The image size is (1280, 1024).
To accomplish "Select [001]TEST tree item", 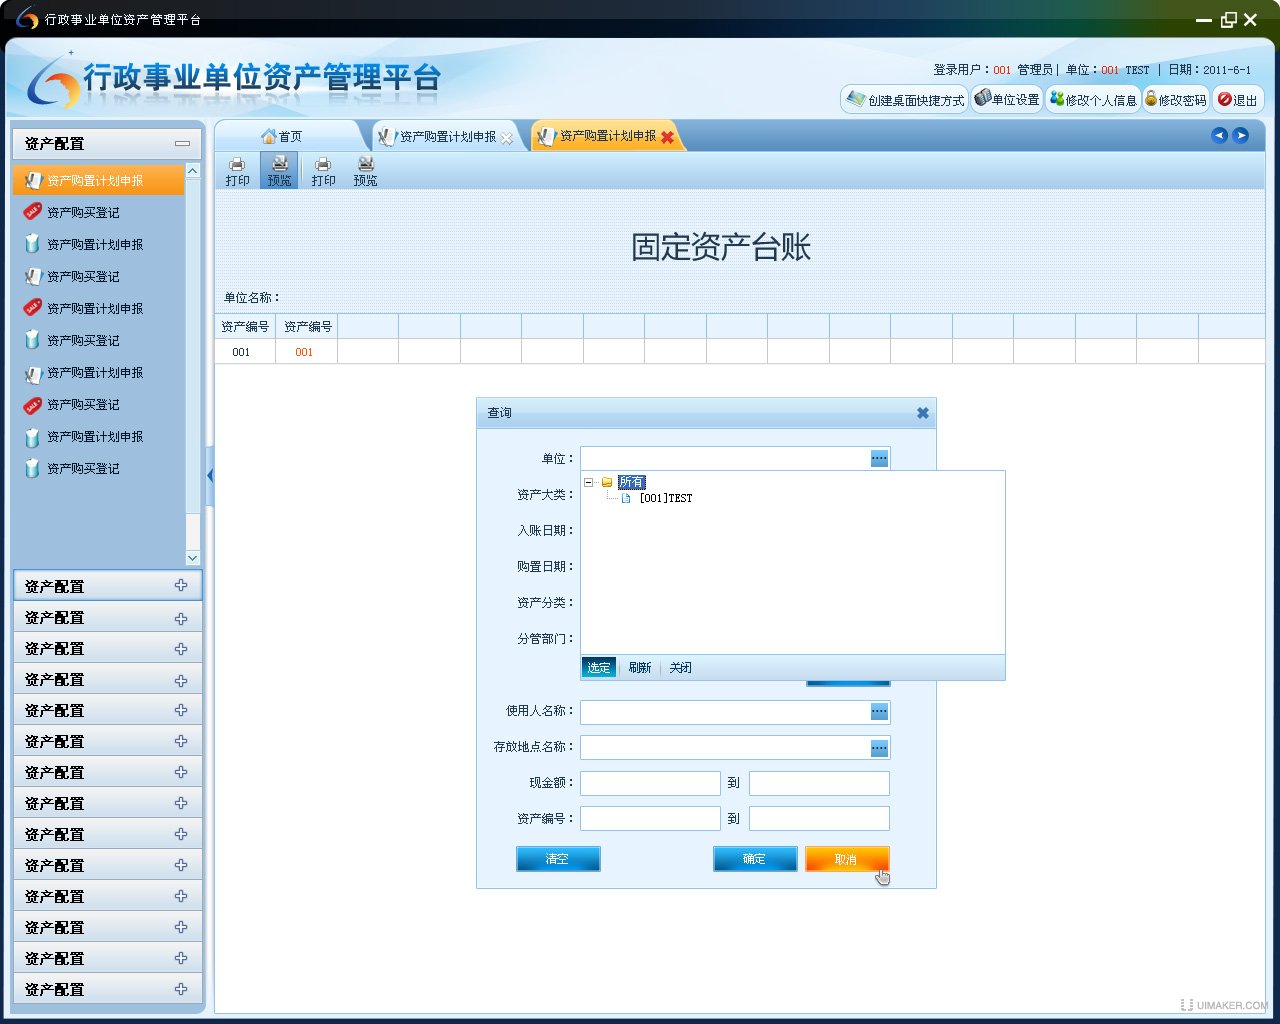I will (665, 498).
